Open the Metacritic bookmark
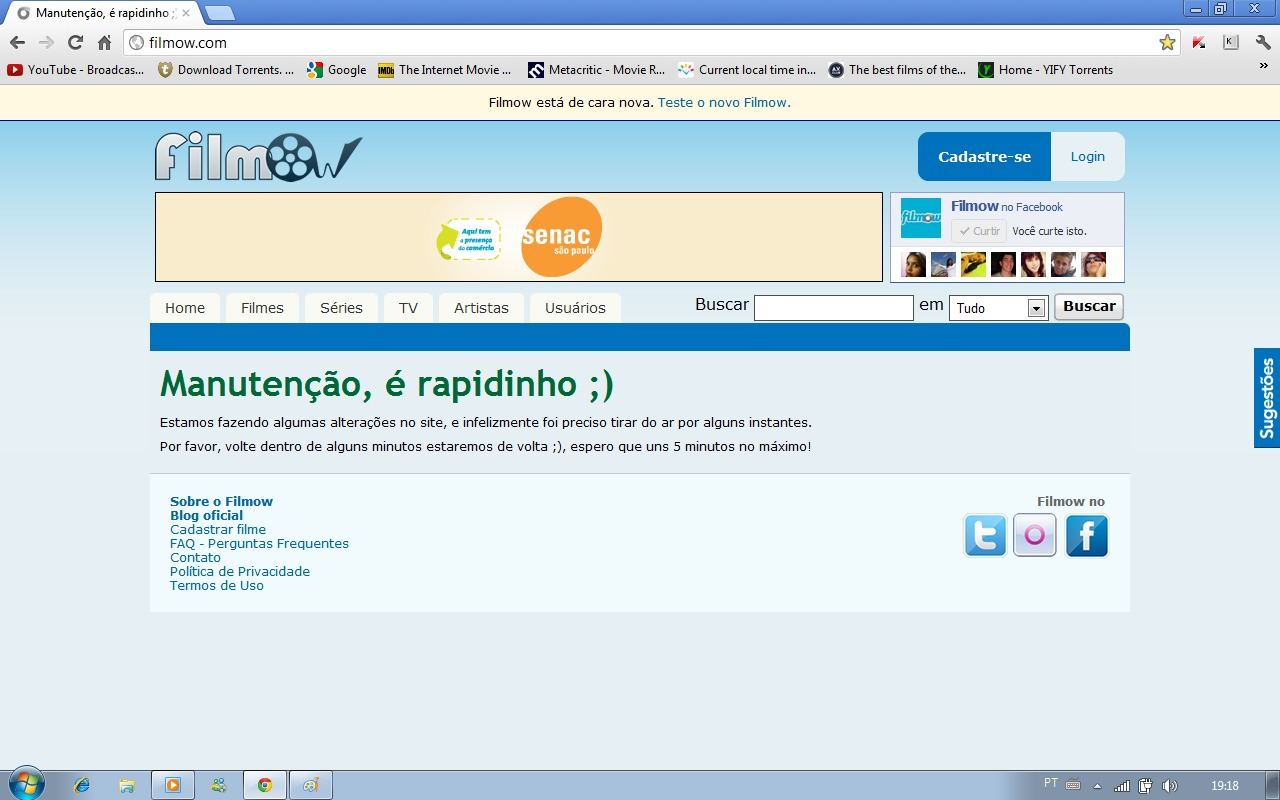The image size is (1280, 800). 596,70
